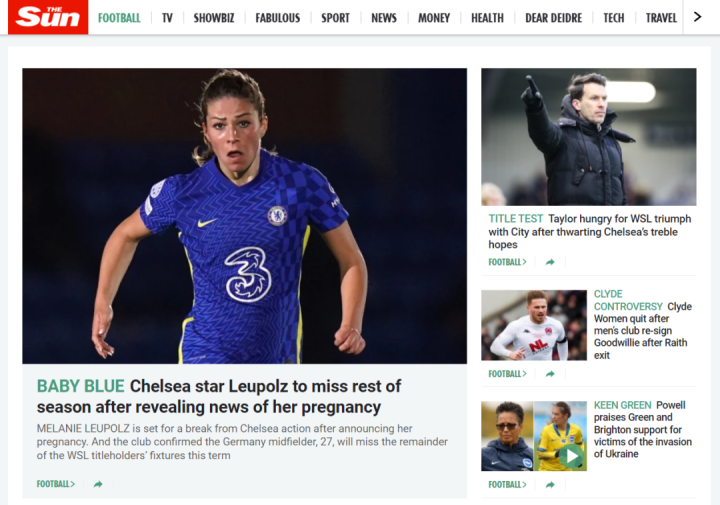Open Taylor hungry for WSL triumph headline
This screenshot has width=720, height=505.
coord(590,231)
